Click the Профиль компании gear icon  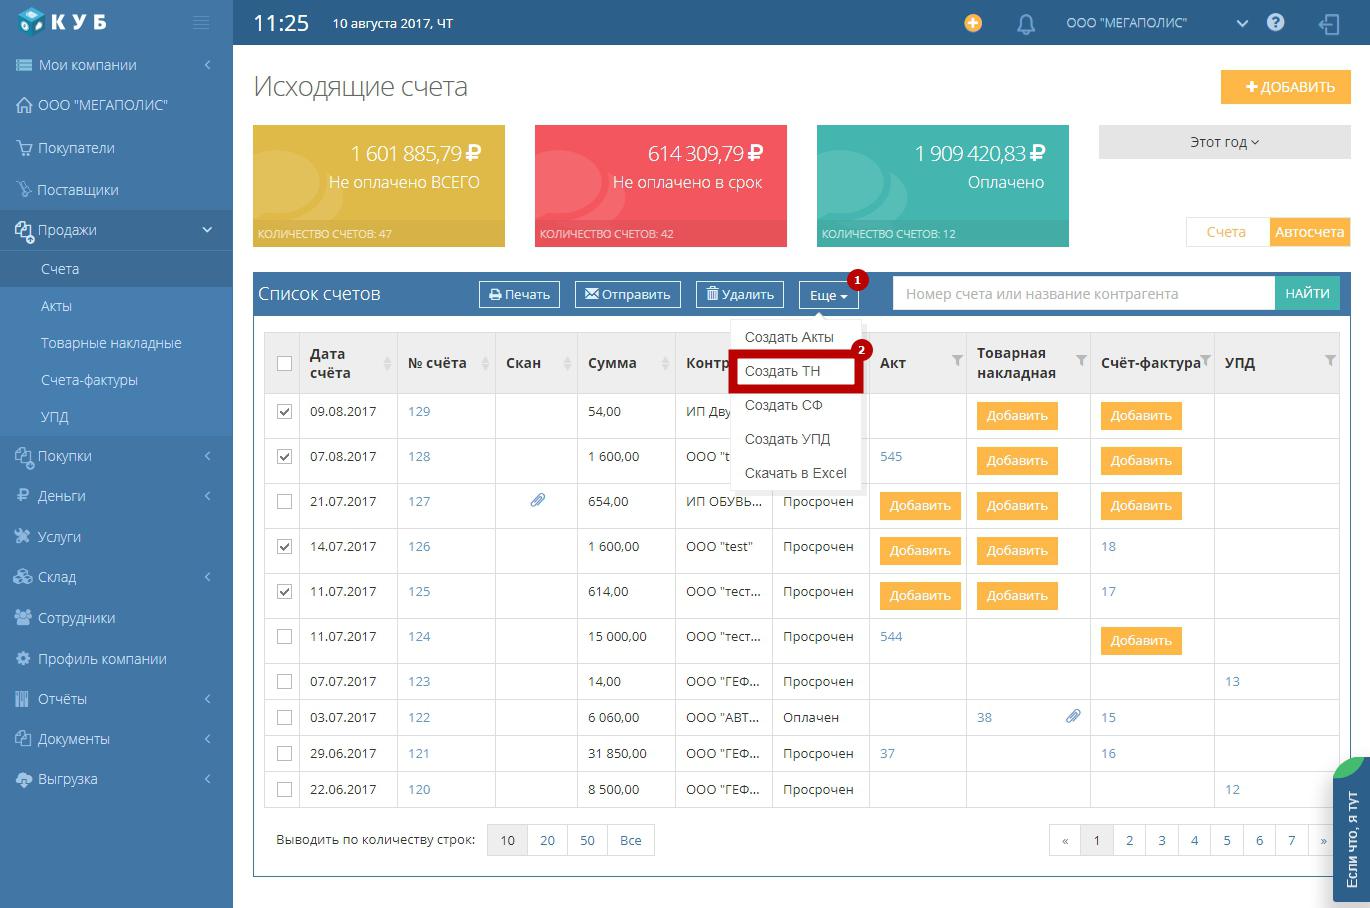tap(23, 658)
